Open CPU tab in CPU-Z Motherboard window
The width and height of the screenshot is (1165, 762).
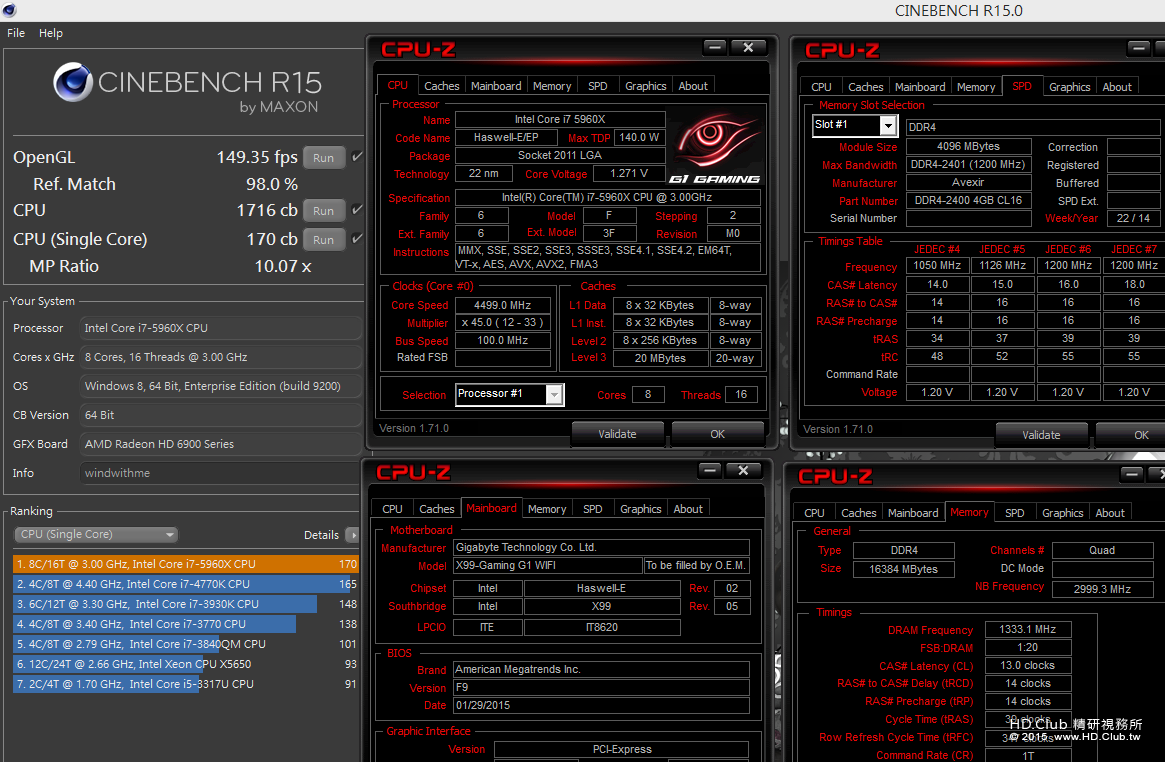[392, 509]
